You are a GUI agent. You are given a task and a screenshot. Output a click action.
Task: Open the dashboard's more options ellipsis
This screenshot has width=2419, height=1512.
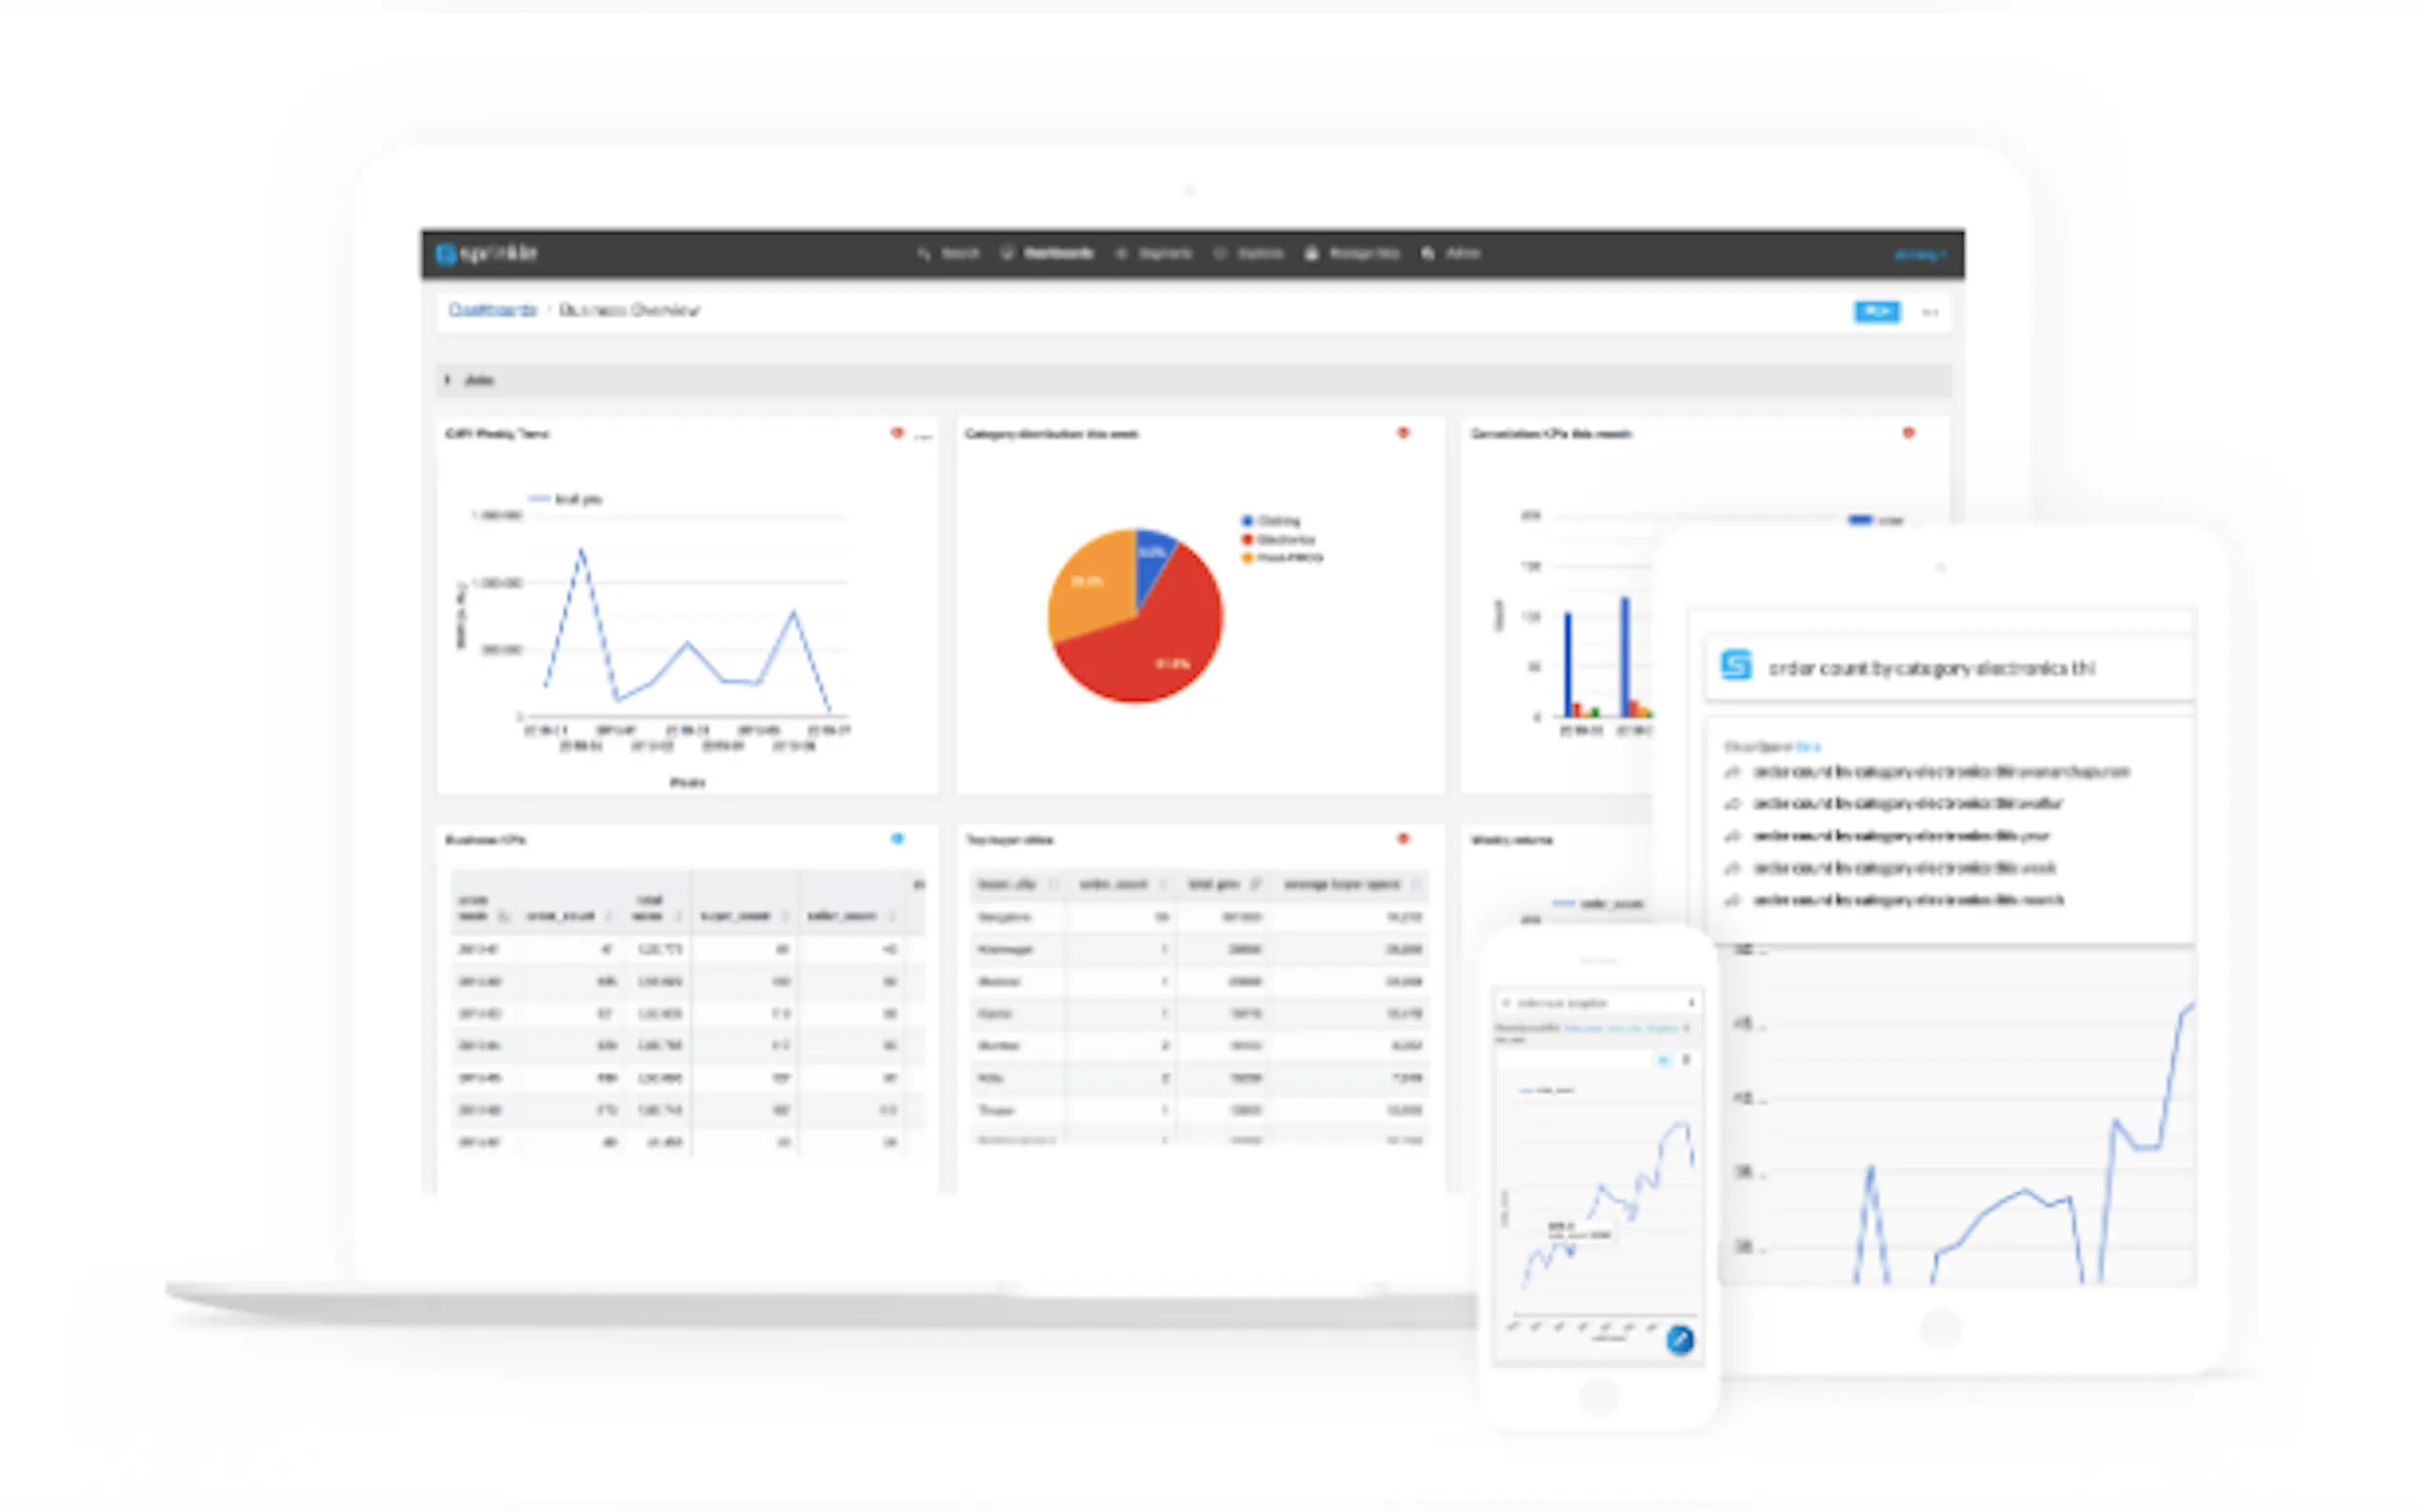1930,313
